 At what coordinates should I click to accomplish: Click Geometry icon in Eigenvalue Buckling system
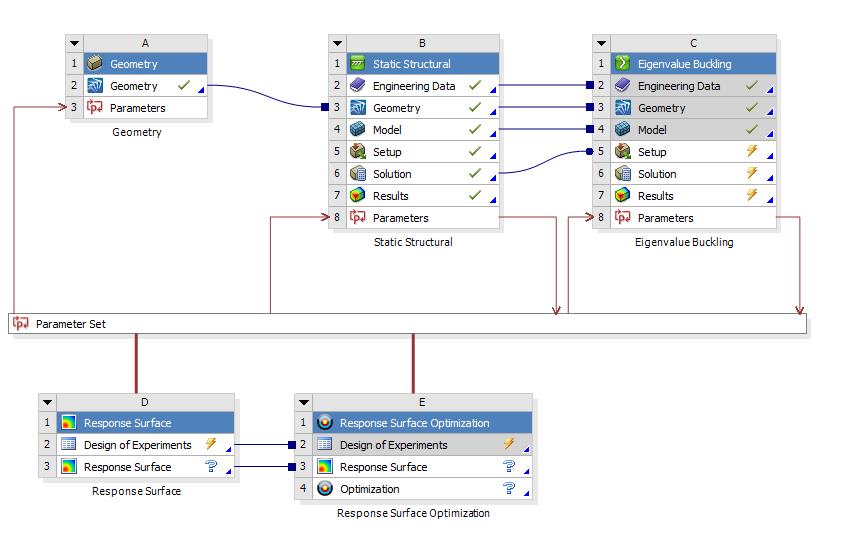click(623, 107)
